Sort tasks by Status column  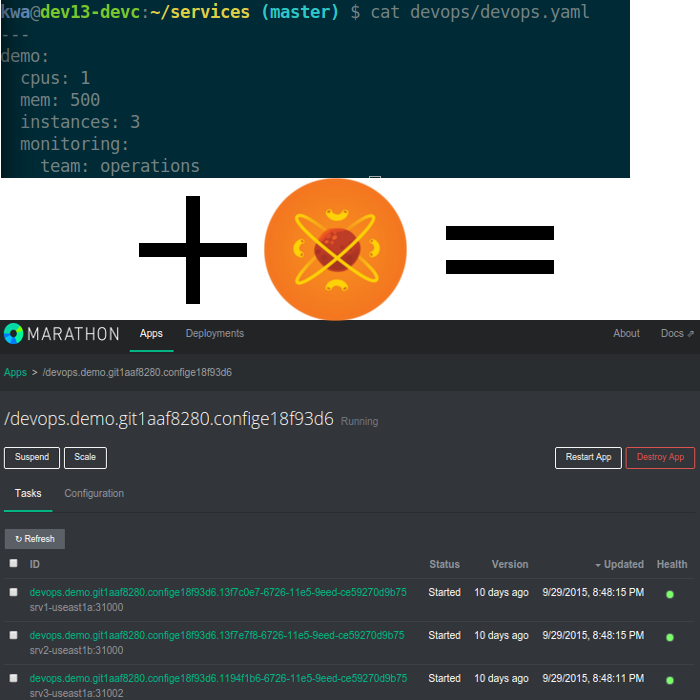coord(444,564)
